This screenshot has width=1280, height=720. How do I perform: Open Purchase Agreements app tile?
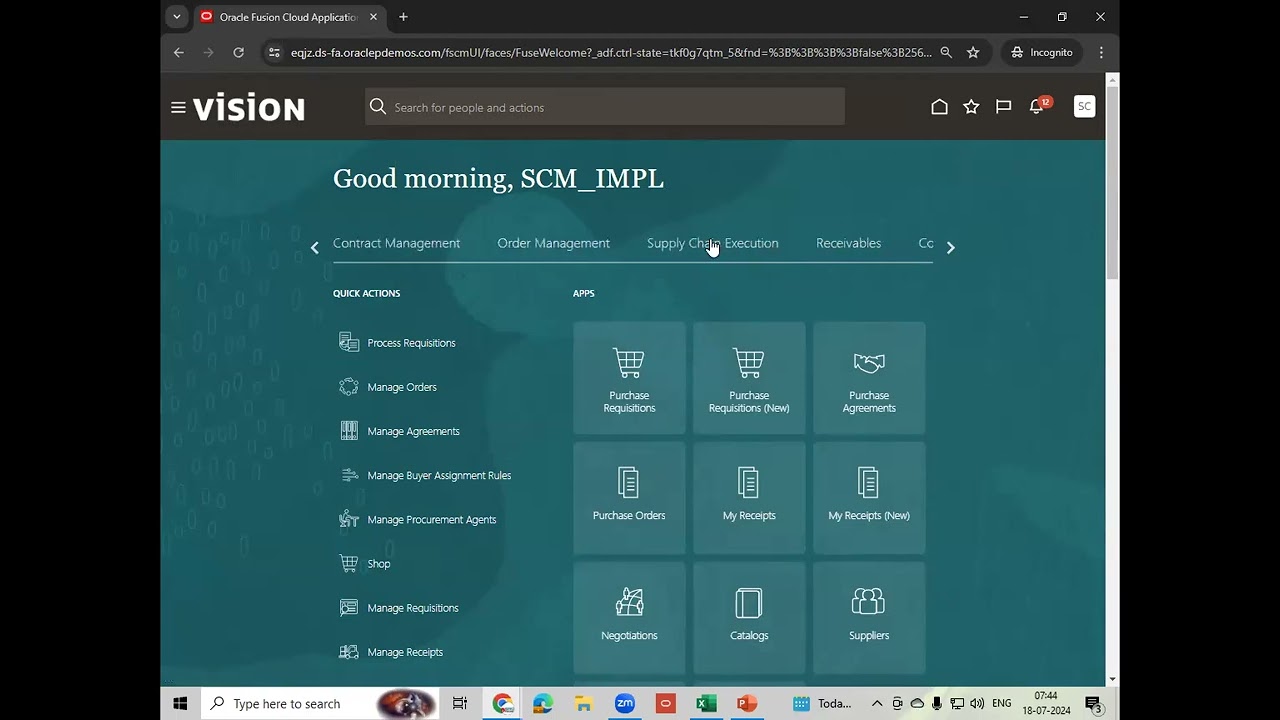click(x=869, y=378)
